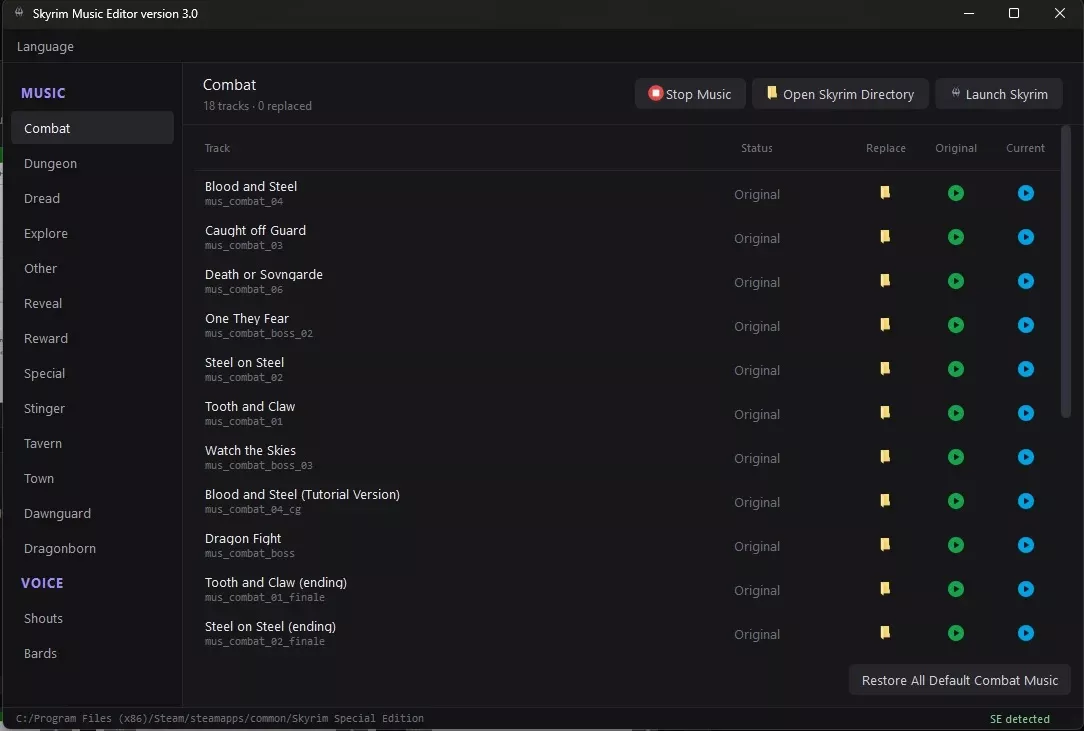Open replace file for Caught off Guard
Image resolution: width=1084 pixels, height=731 pixels.
tap(885, 237)
